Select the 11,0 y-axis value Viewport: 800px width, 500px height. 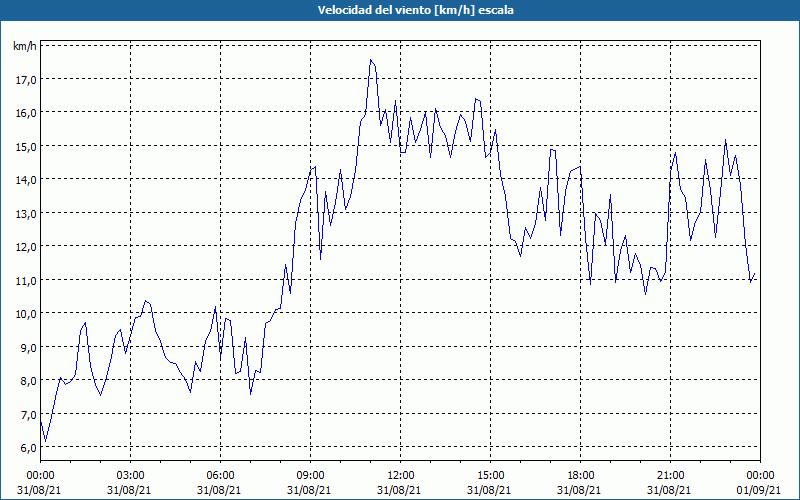coord(25,281)
